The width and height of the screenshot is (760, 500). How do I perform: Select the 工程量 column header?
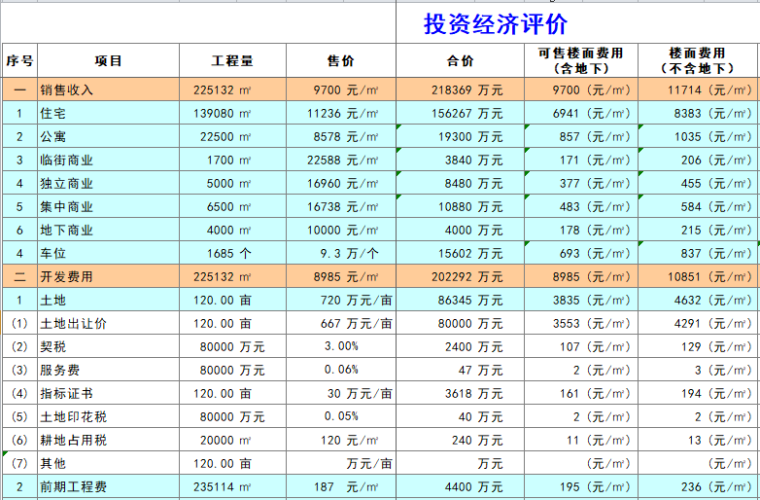(x=232, y=61)
